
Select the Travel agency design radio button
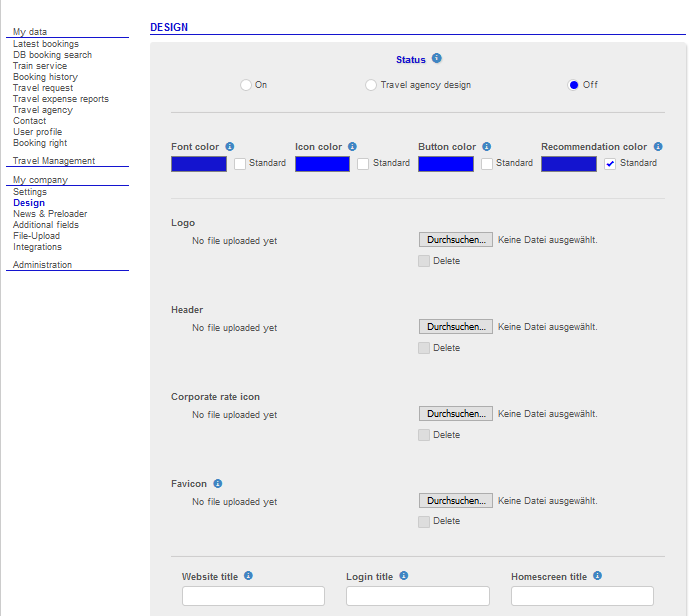[371, 85]
